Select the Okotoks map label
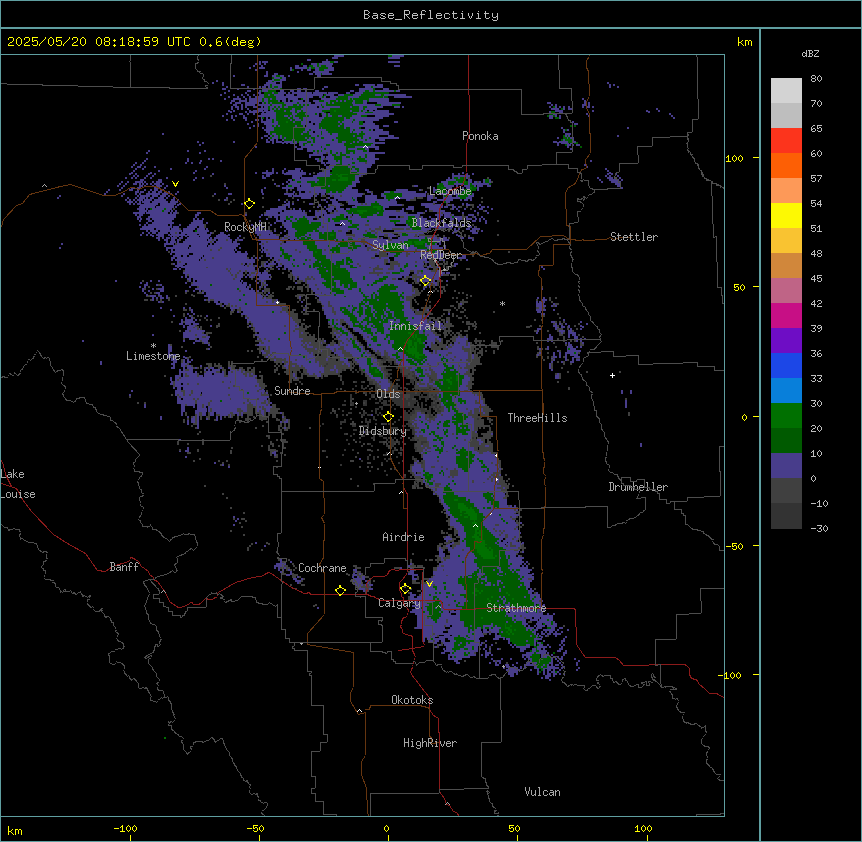 coord(412,700)
